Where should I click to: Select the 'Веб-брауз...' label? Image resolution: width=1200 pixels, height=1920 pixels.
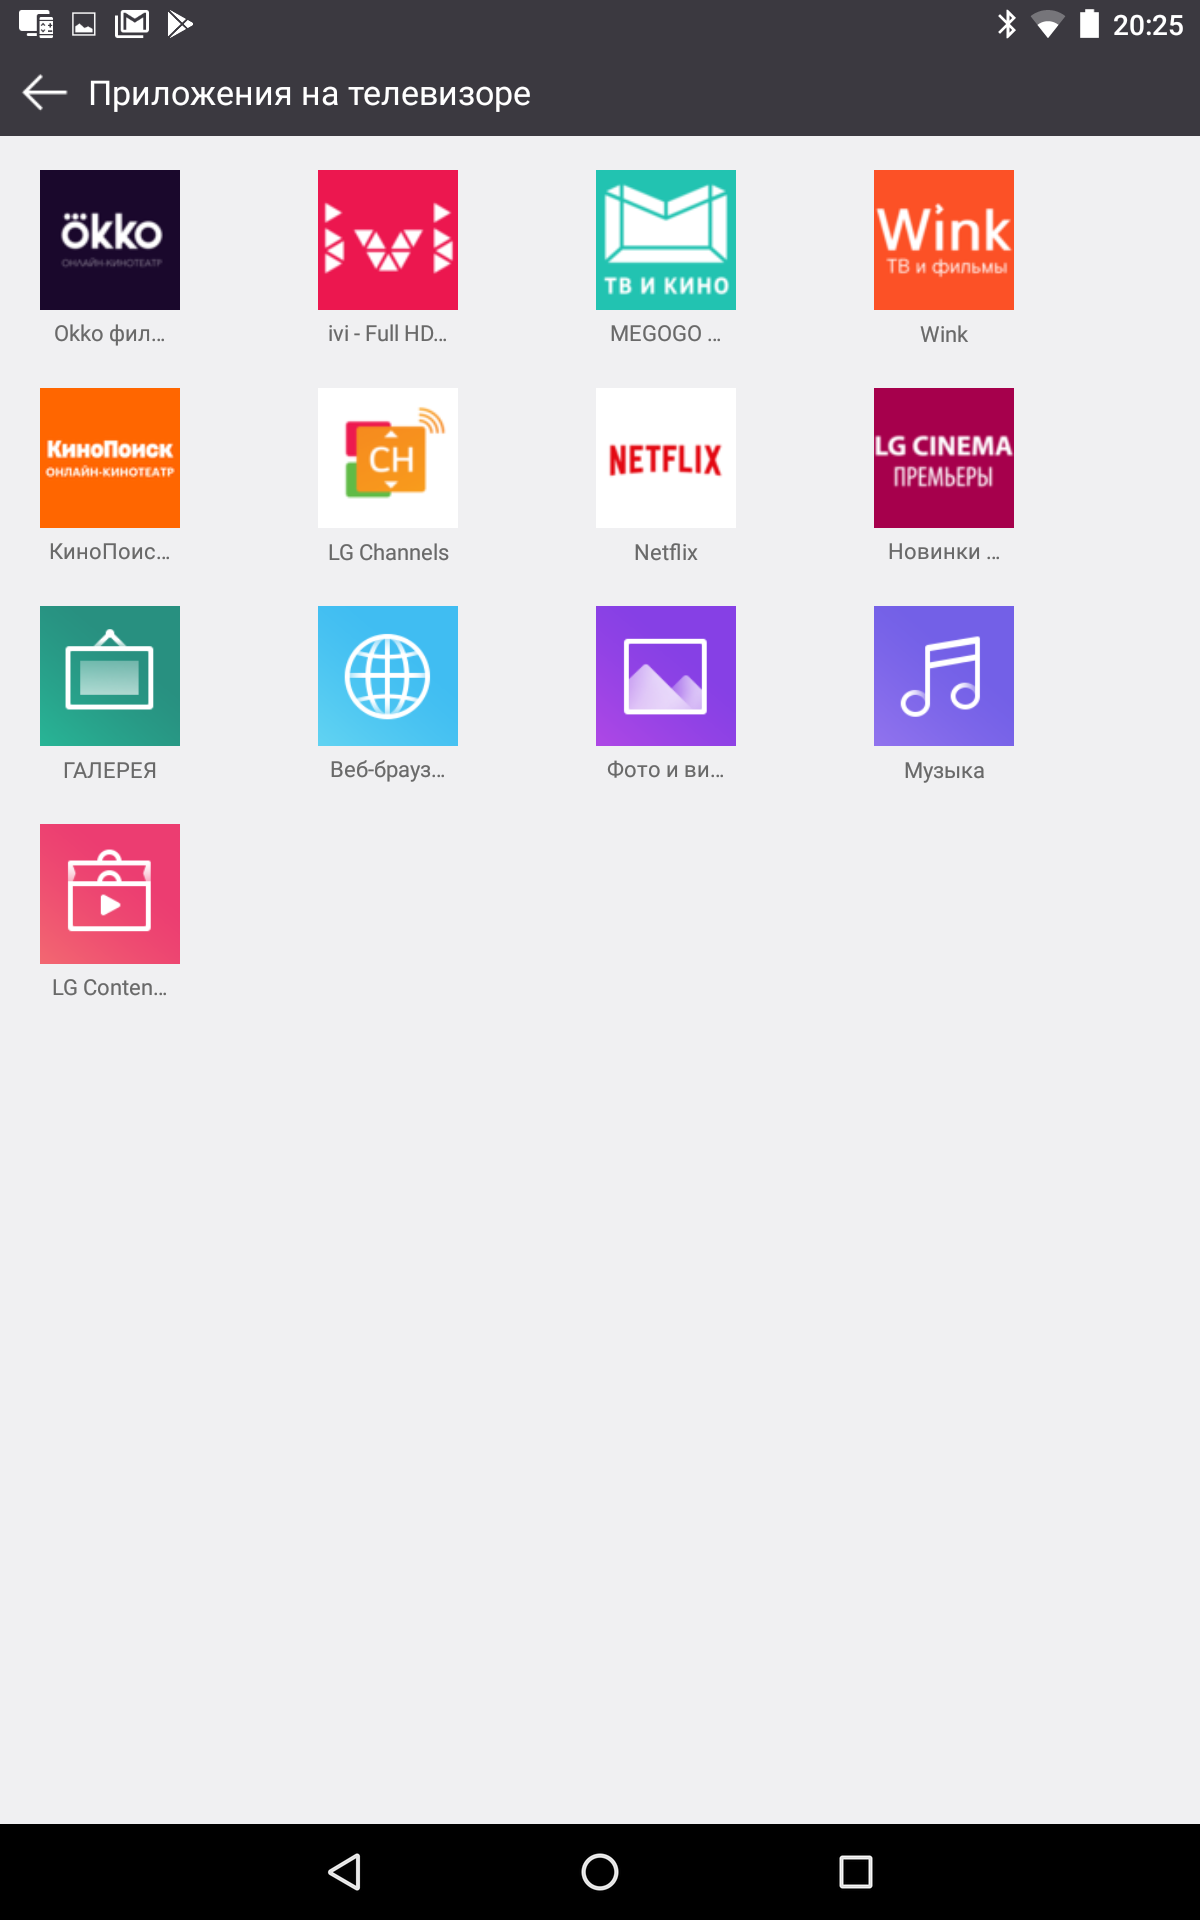[x=388, y=770]
